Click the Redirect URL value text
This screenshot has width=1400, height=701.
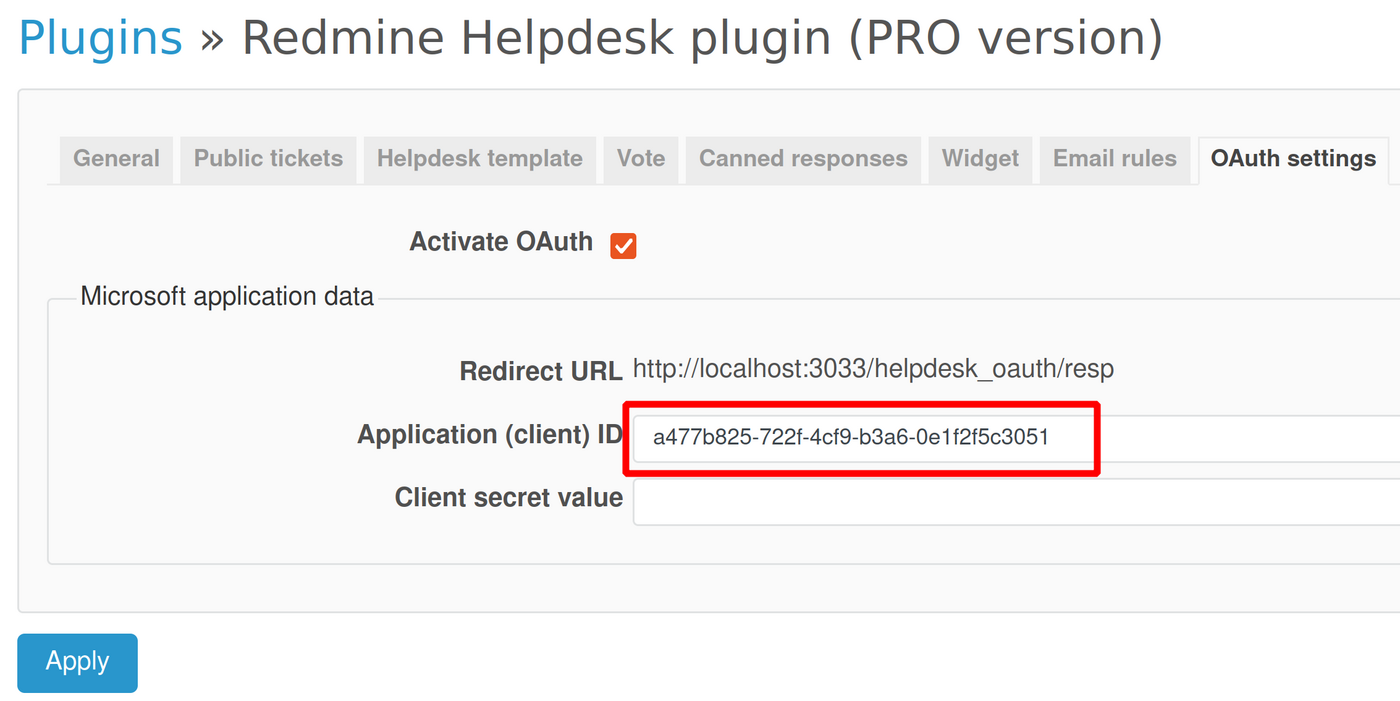pos(872,368)
